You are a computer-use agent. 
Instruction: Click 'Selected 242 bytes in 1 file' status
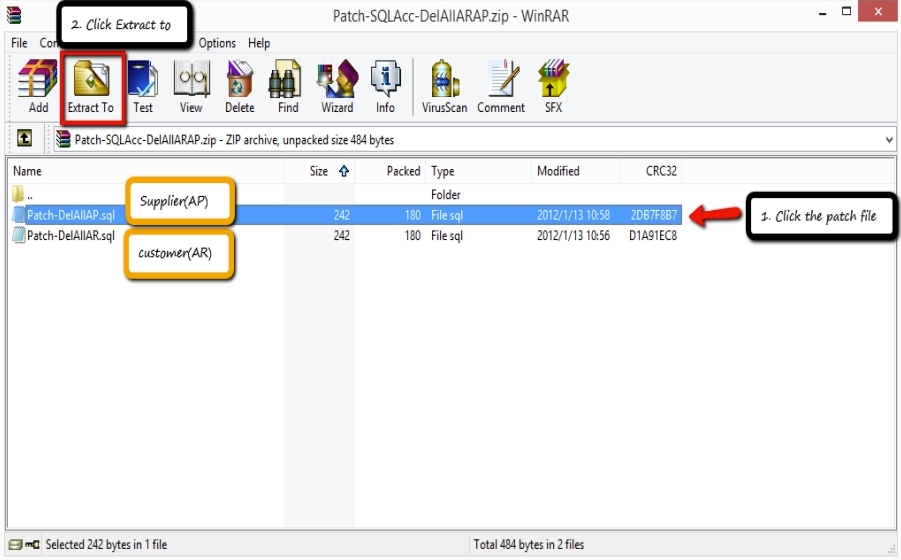(106, 544)
